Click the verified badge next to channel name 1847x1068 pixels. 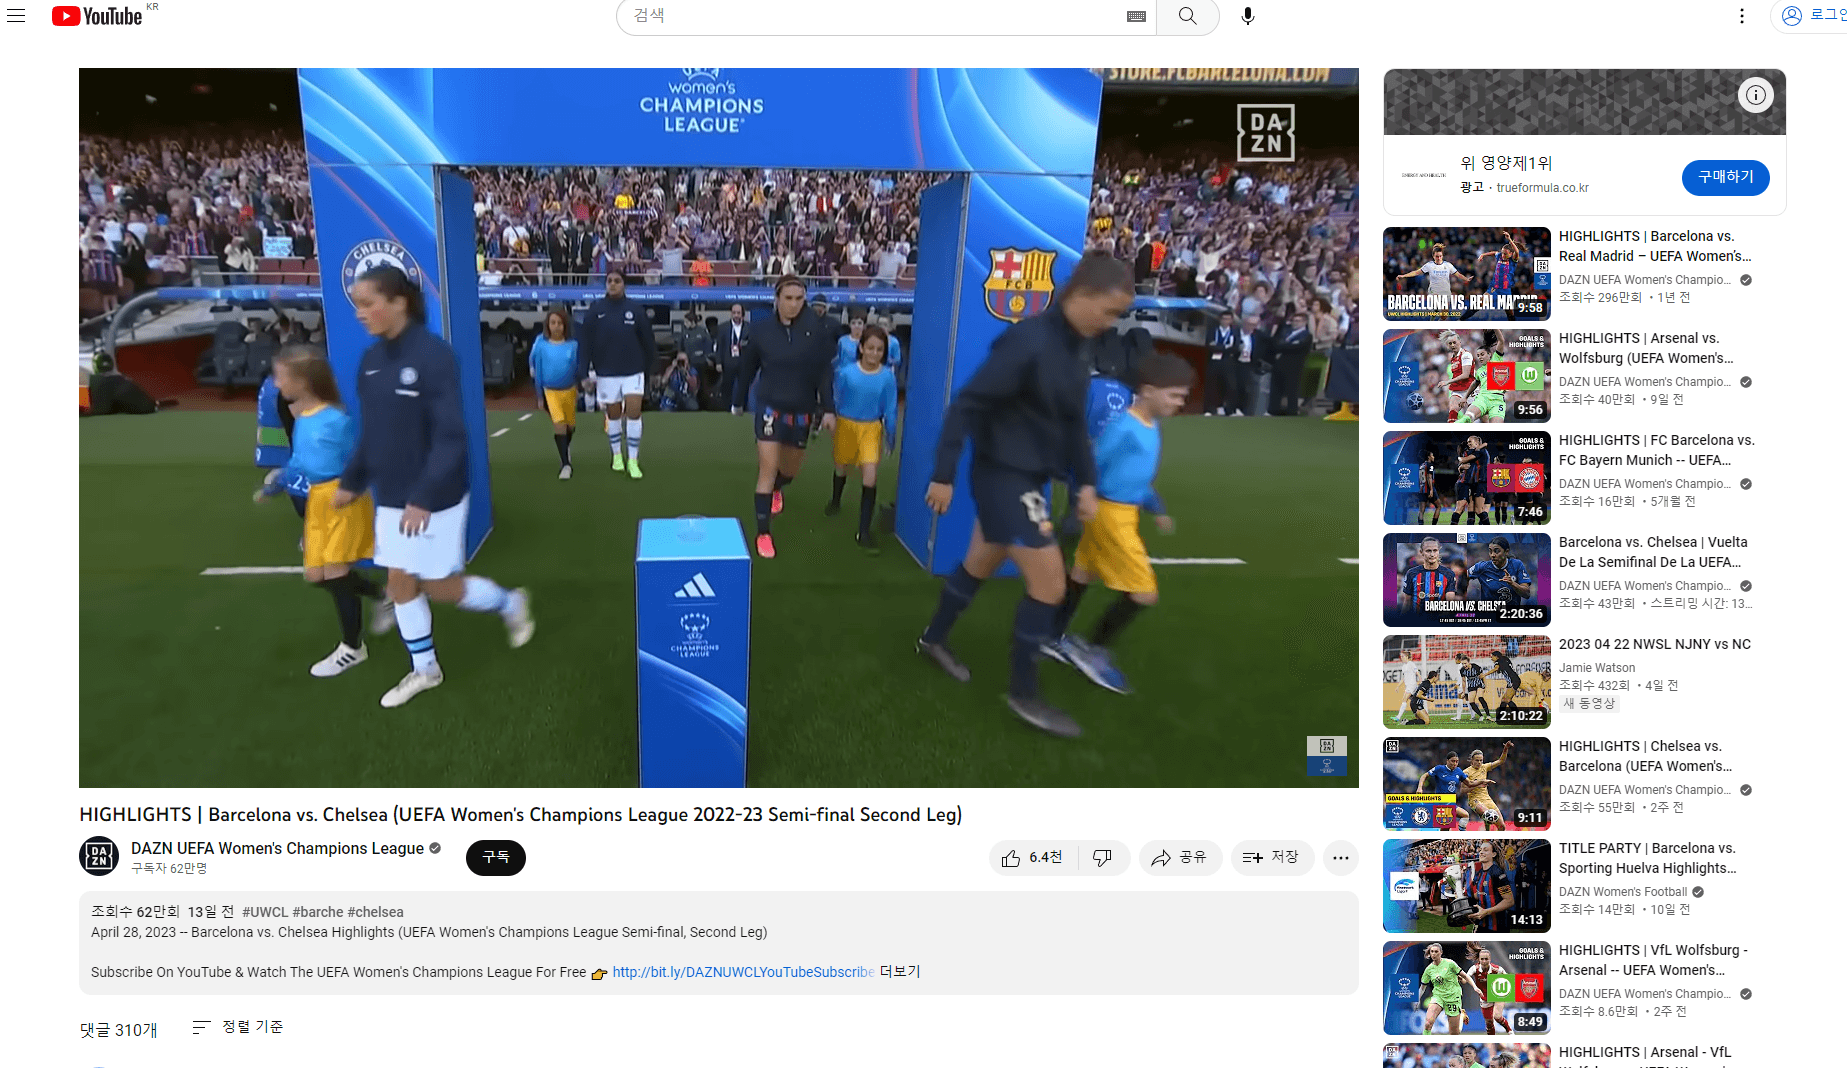click(435, 848)
